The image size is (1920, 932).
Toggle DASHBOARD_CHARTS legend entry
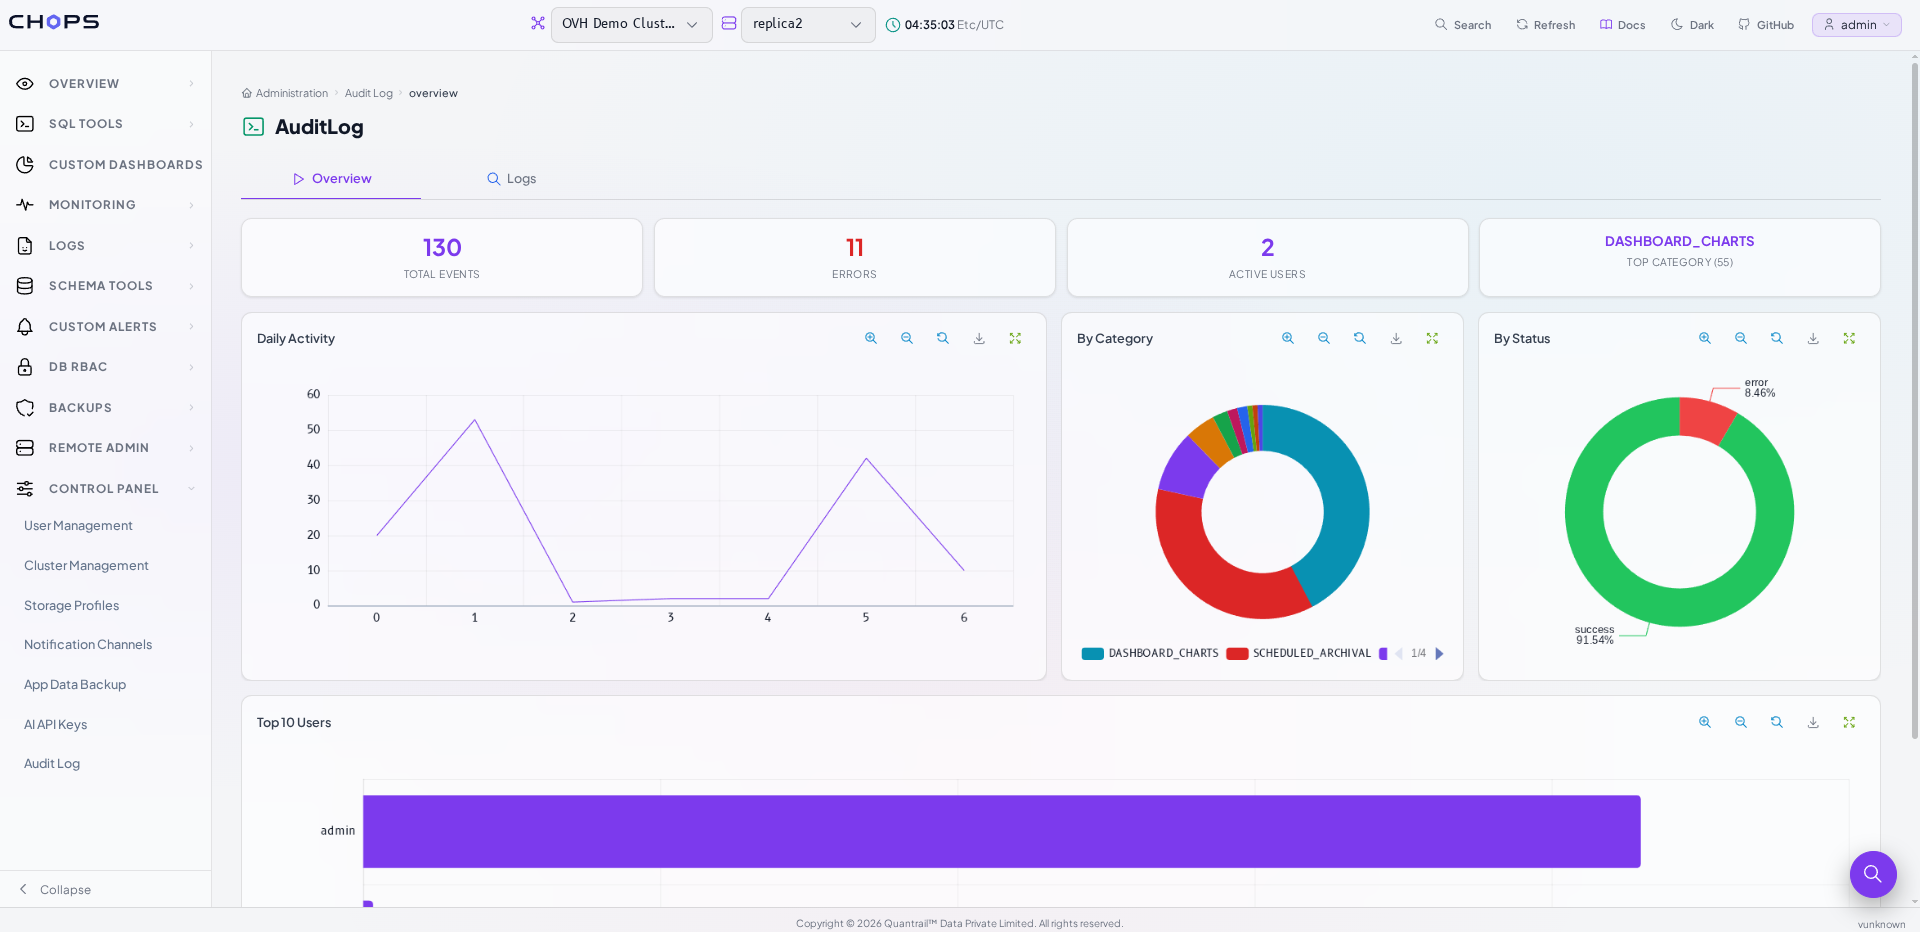coord(1150,654)
